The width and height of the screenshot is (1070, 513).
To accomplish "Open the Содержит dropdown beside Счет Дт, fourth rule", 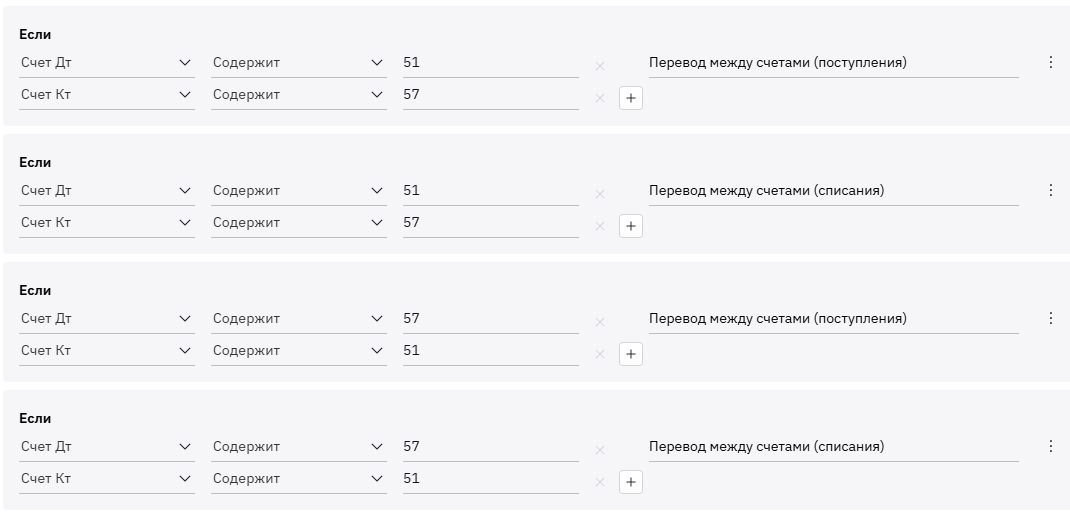I will click(298, 446).
